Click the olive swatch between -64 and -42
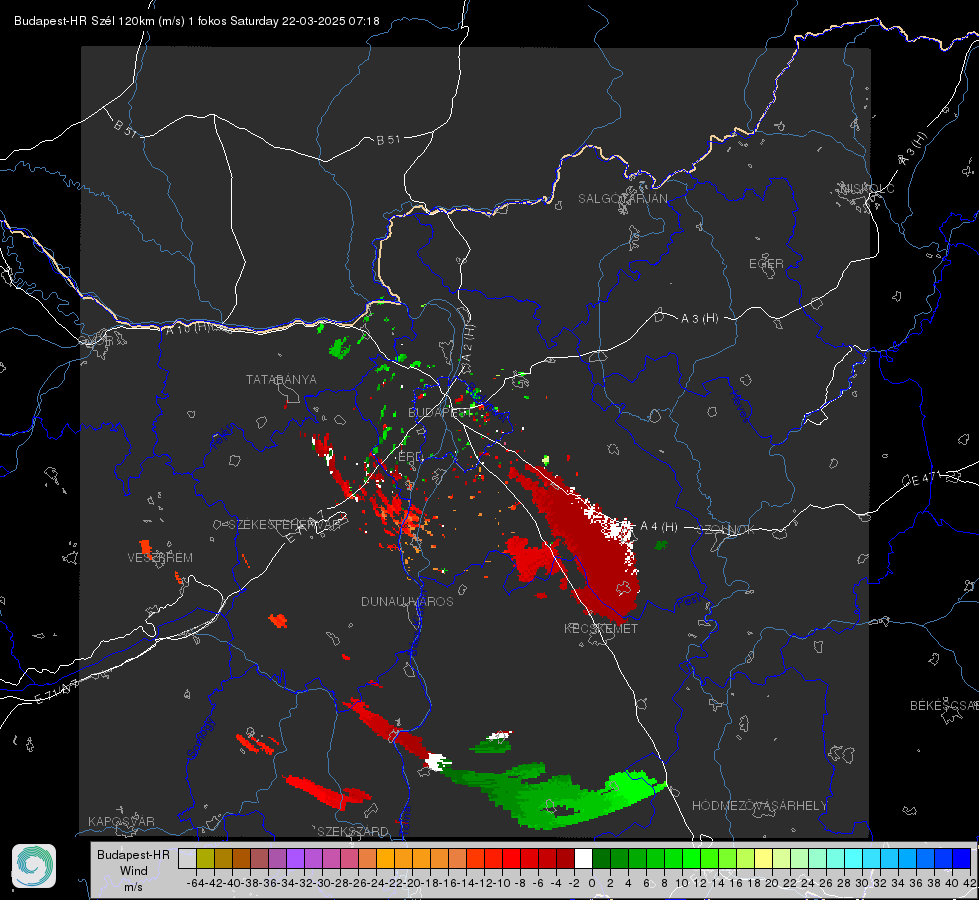Viewport: 979px width, 900px height. (205, 858)
